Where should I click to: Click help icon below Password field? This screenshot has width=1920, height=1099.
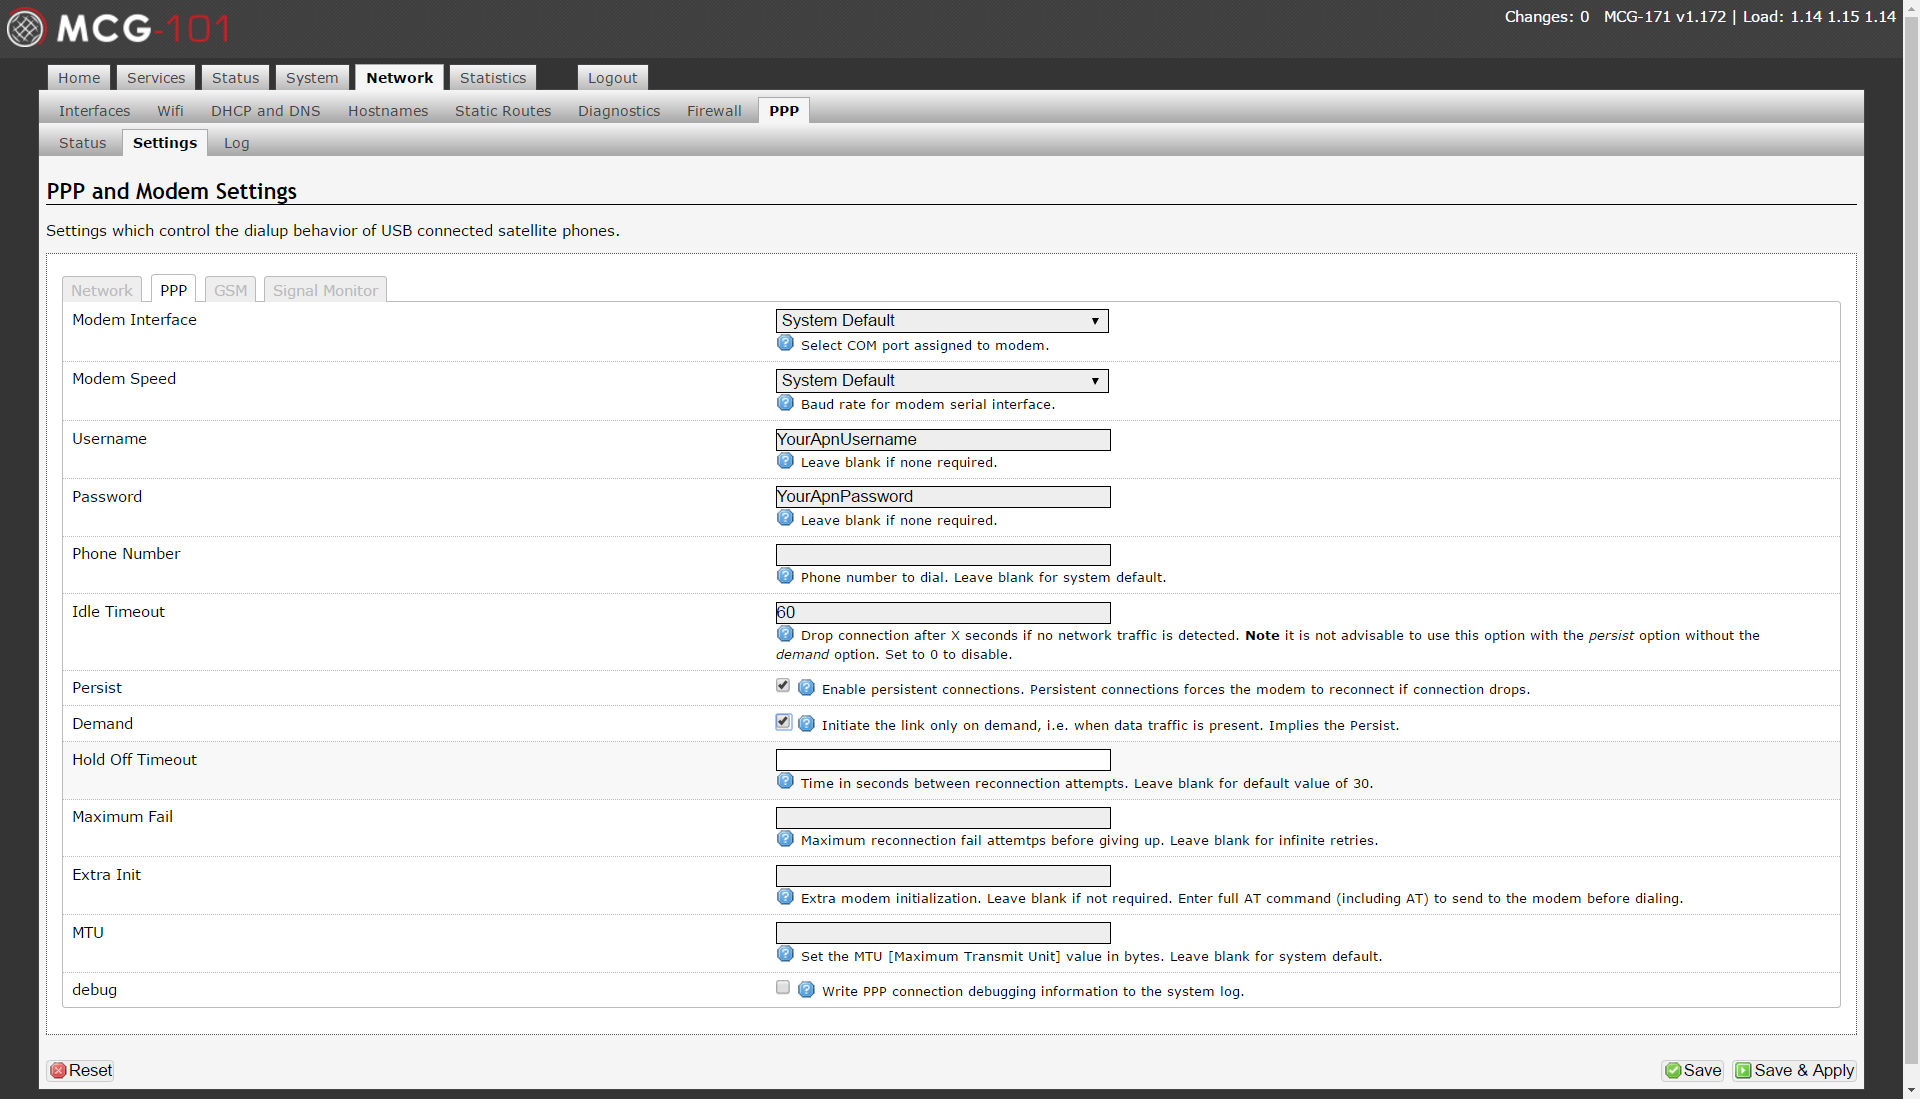(785, 518)
